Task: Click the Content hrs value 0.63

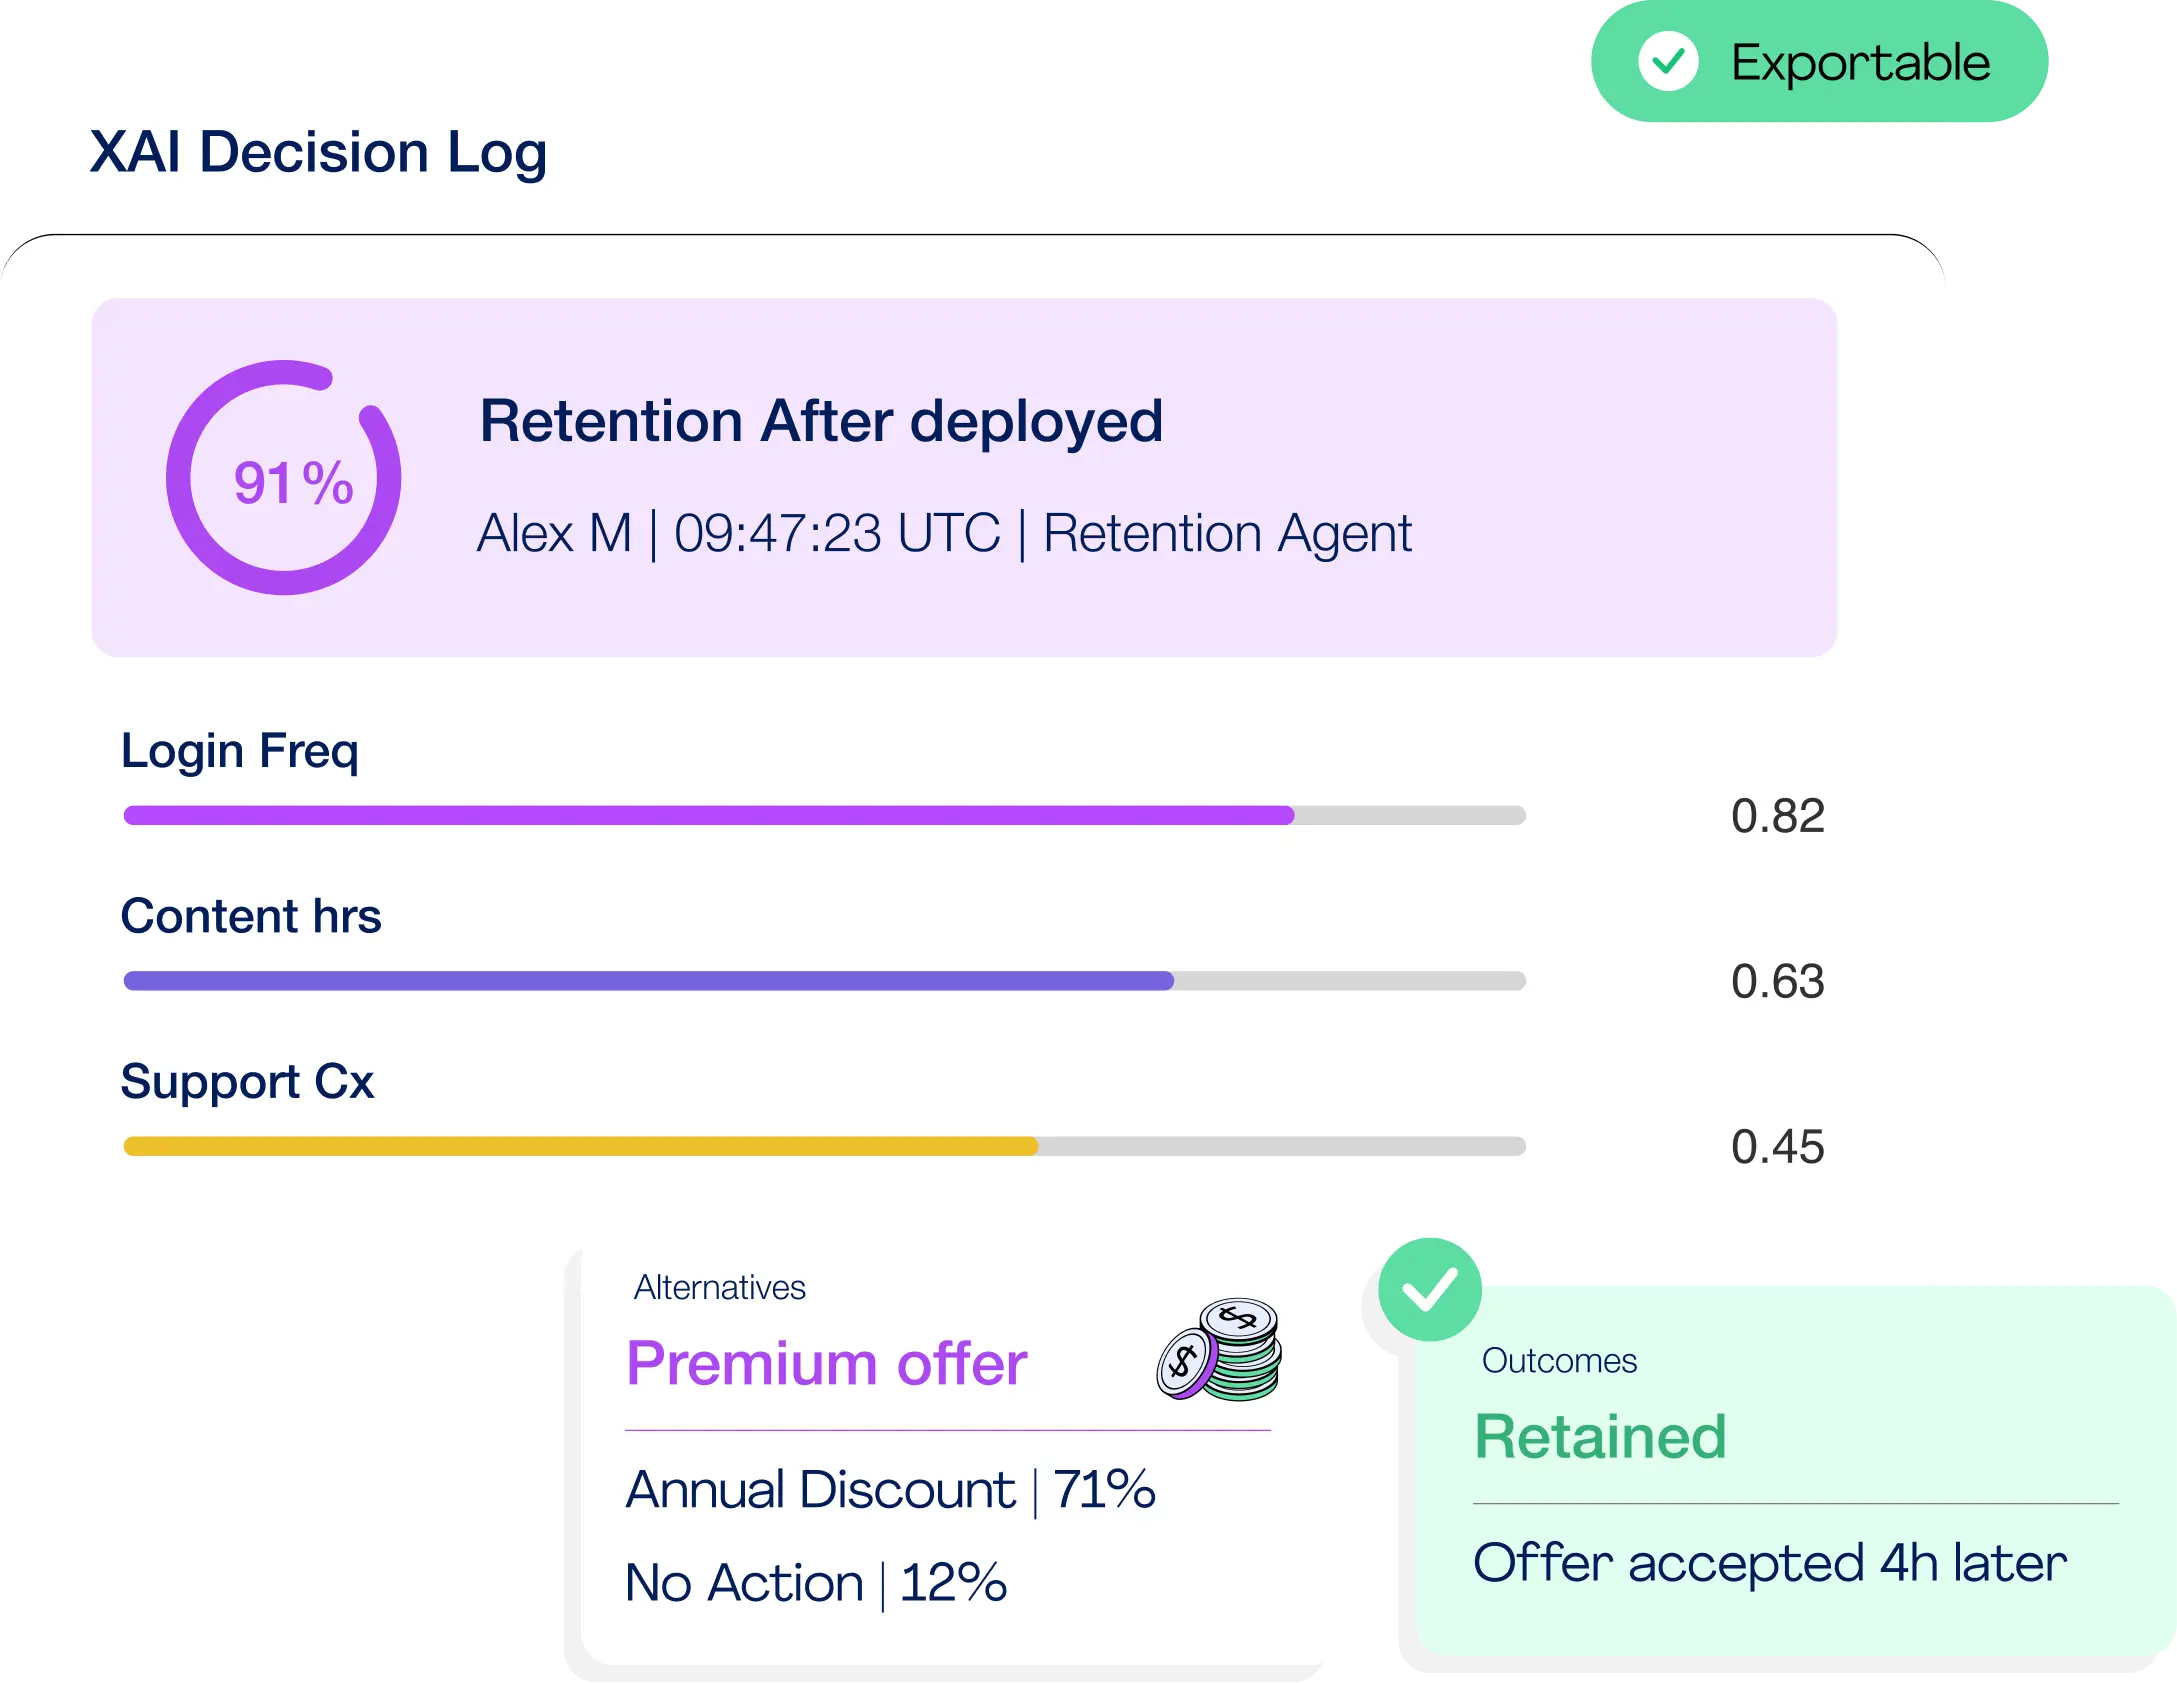Action: point(1777,981)
